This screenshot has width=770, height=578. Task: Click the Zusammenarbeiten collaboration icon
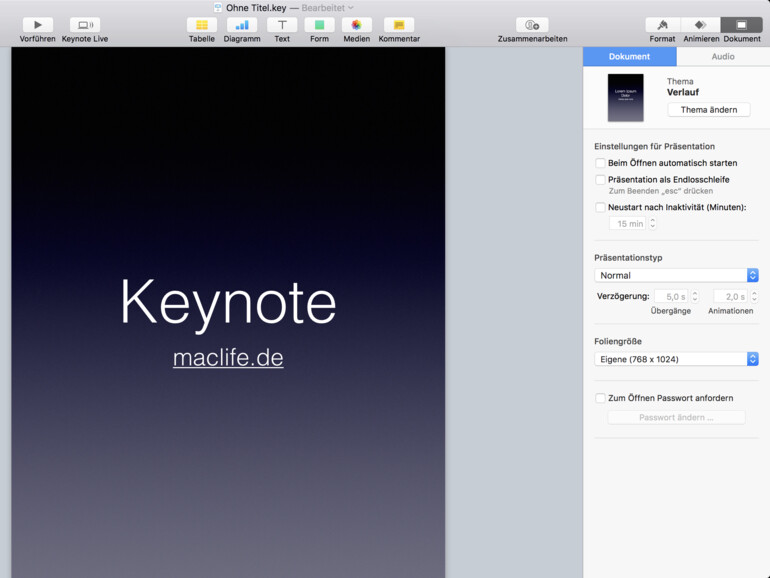click(x=532, y=25)
